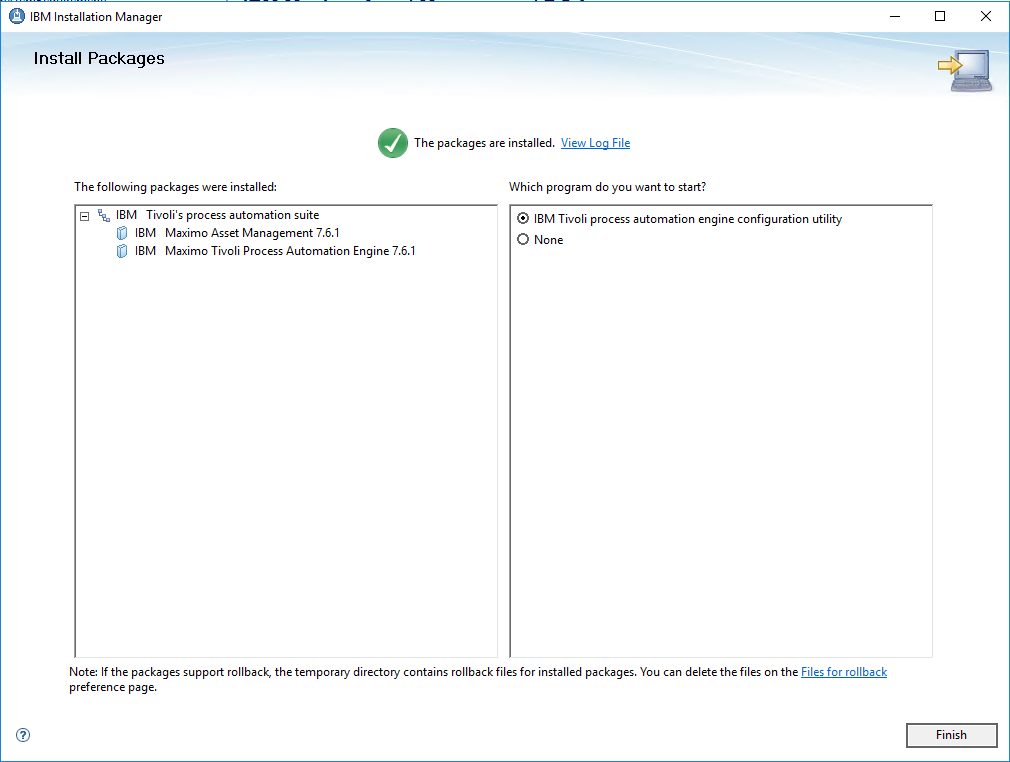The image size is (1010, 762).
Task: Click the install computer icon in the banner
Action: (x=965, y=71)
